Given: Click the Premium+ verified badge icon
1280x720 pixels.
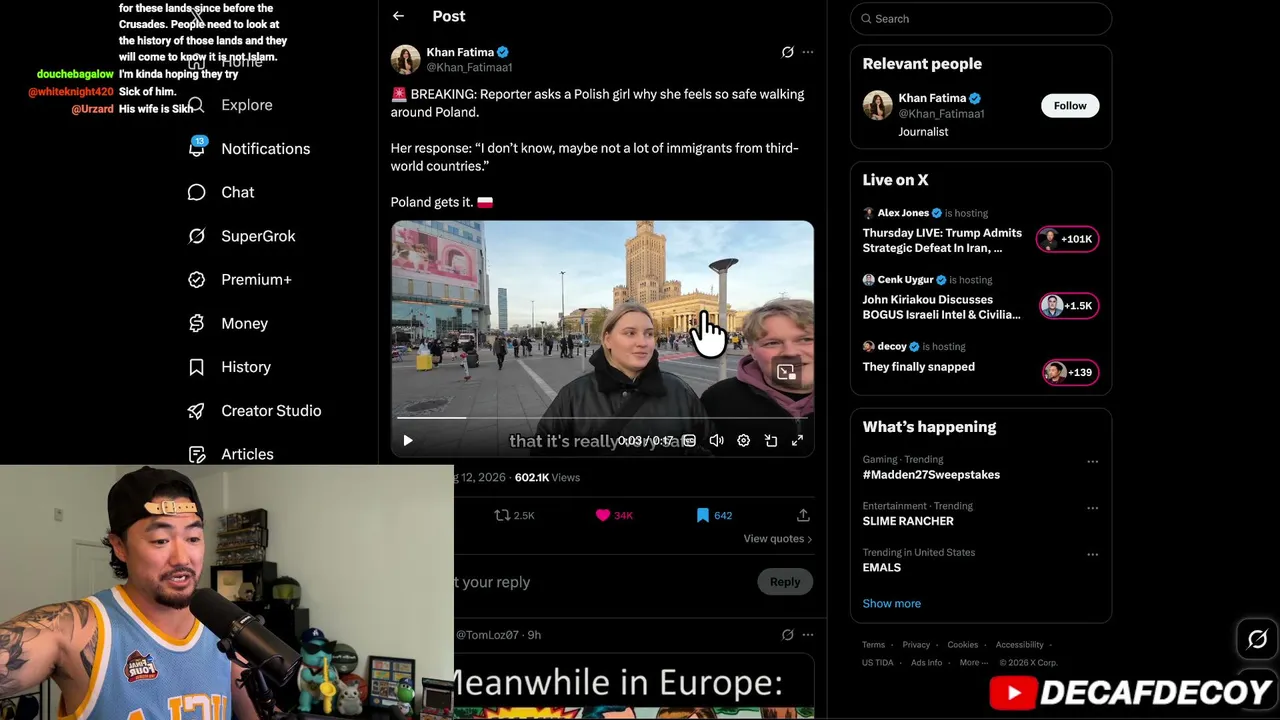Looking at the screenshot, I should 197,280.
